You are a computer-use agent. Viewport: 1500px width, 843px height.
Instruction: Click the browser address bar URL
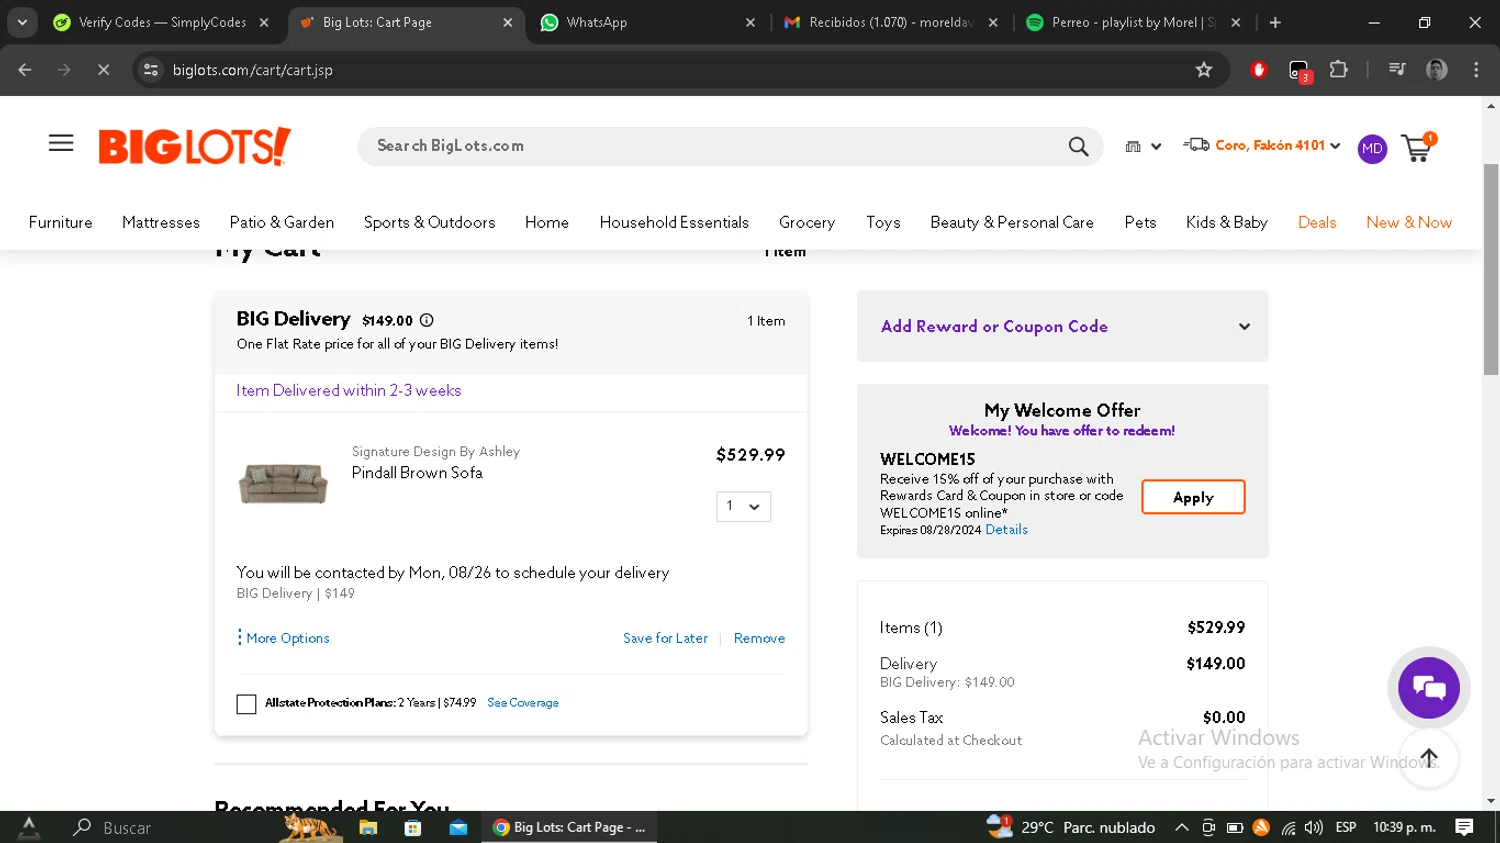point(253,70)
